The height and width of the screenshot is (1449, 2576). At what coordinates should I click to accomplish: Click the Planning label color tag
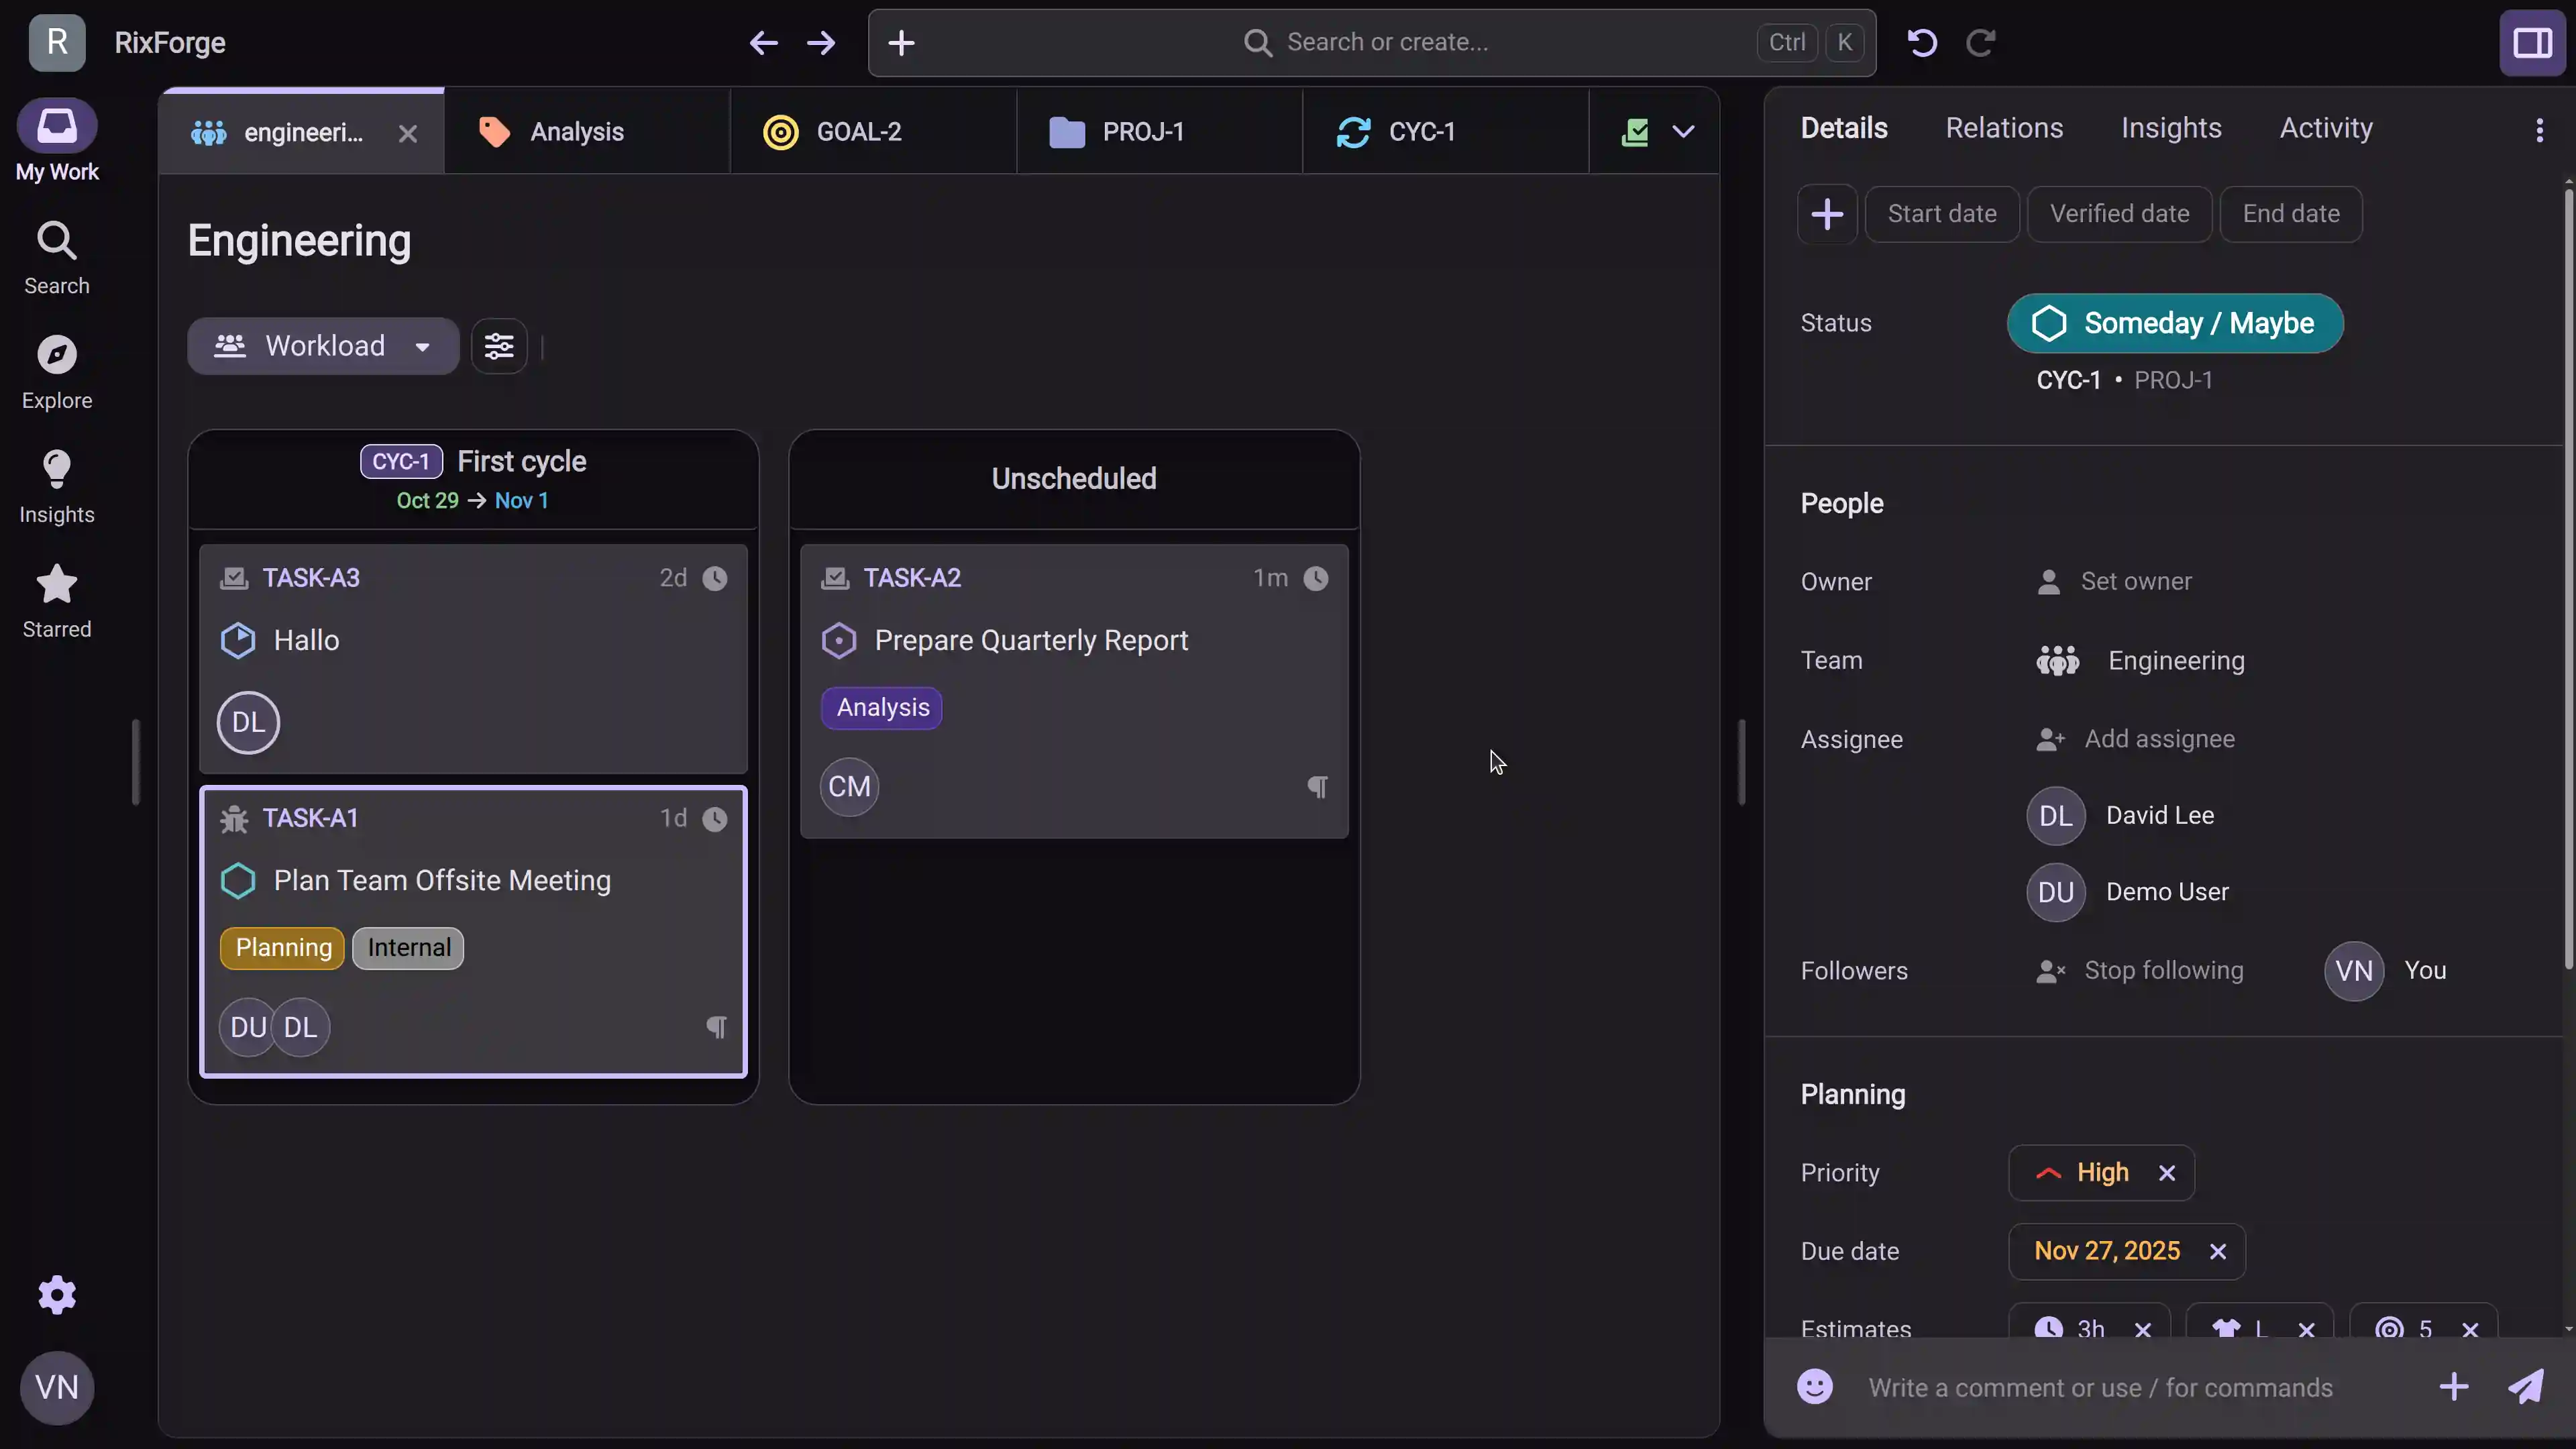click(283, 947)
